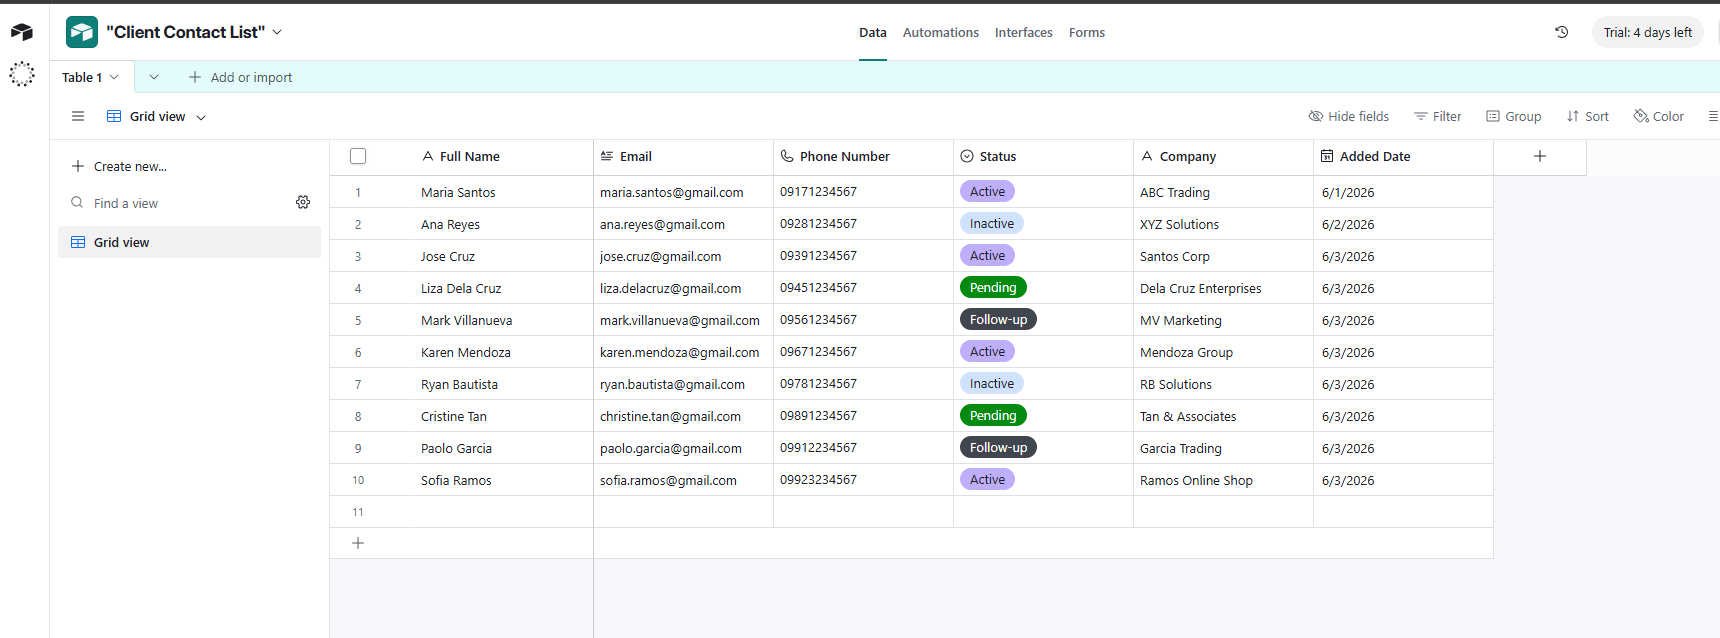Click the Find a view search field

point(180,203)
